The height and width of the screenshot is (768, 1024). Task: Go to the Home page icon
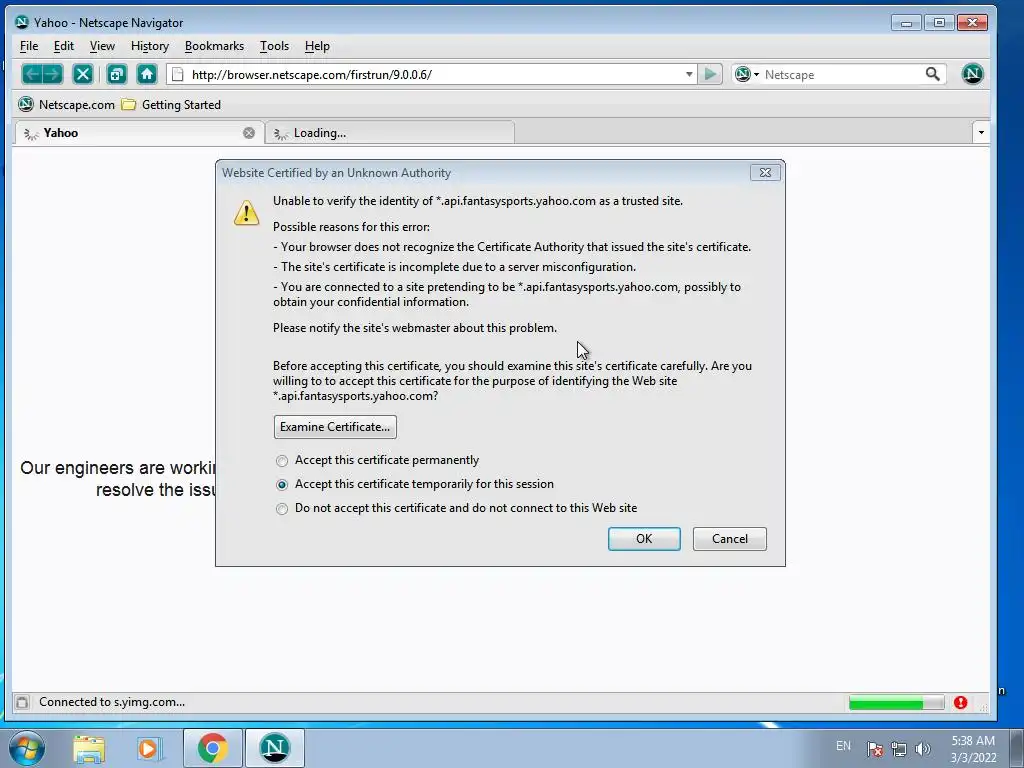[x=147, y=74]
